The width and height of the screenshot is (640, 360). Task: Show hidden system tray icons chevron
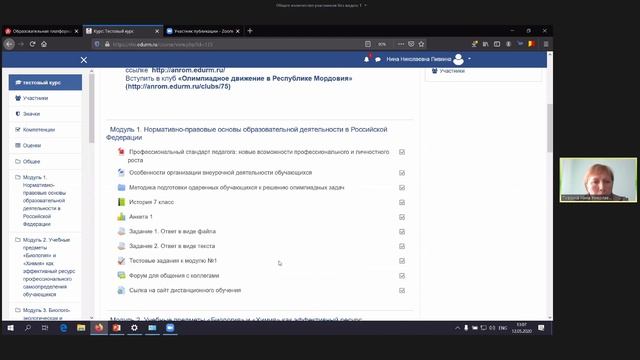pyautogui.click(x=457, y=328)
